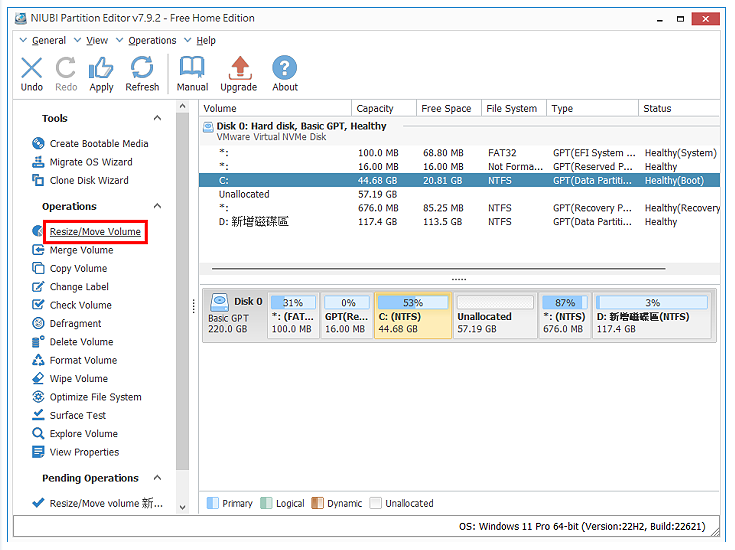Click the Upgrade arrow icon
This screenshot has width=735, height=550.
240,68
